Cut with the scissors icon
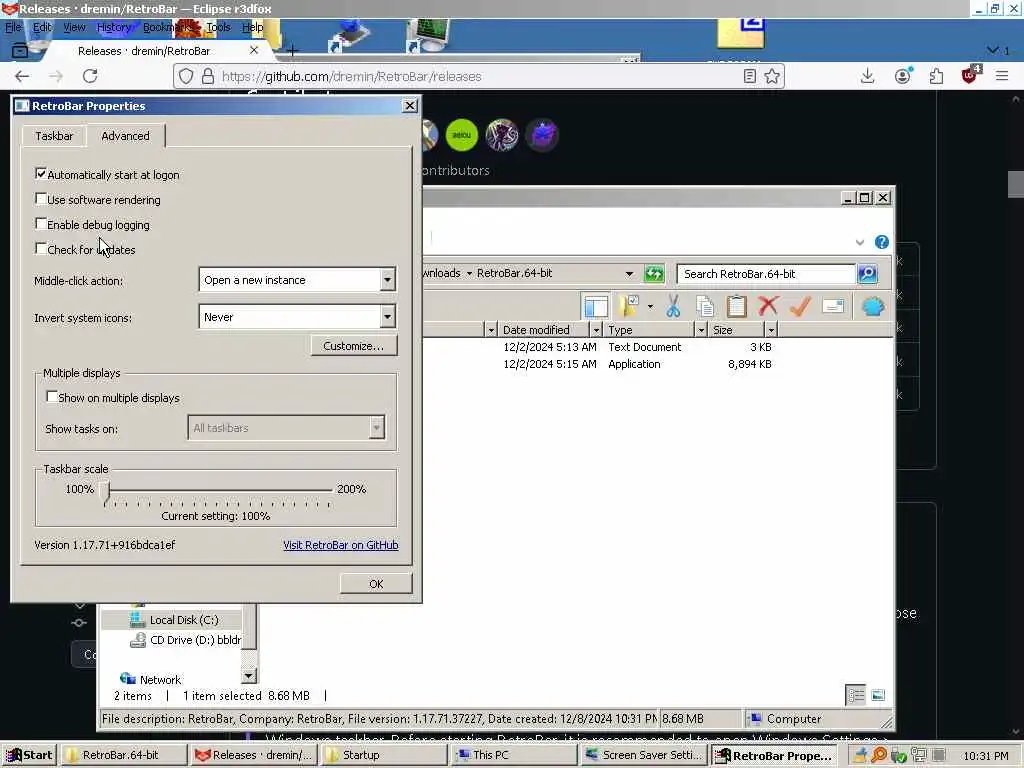1024x768 pixels. (x=673, y=306)
